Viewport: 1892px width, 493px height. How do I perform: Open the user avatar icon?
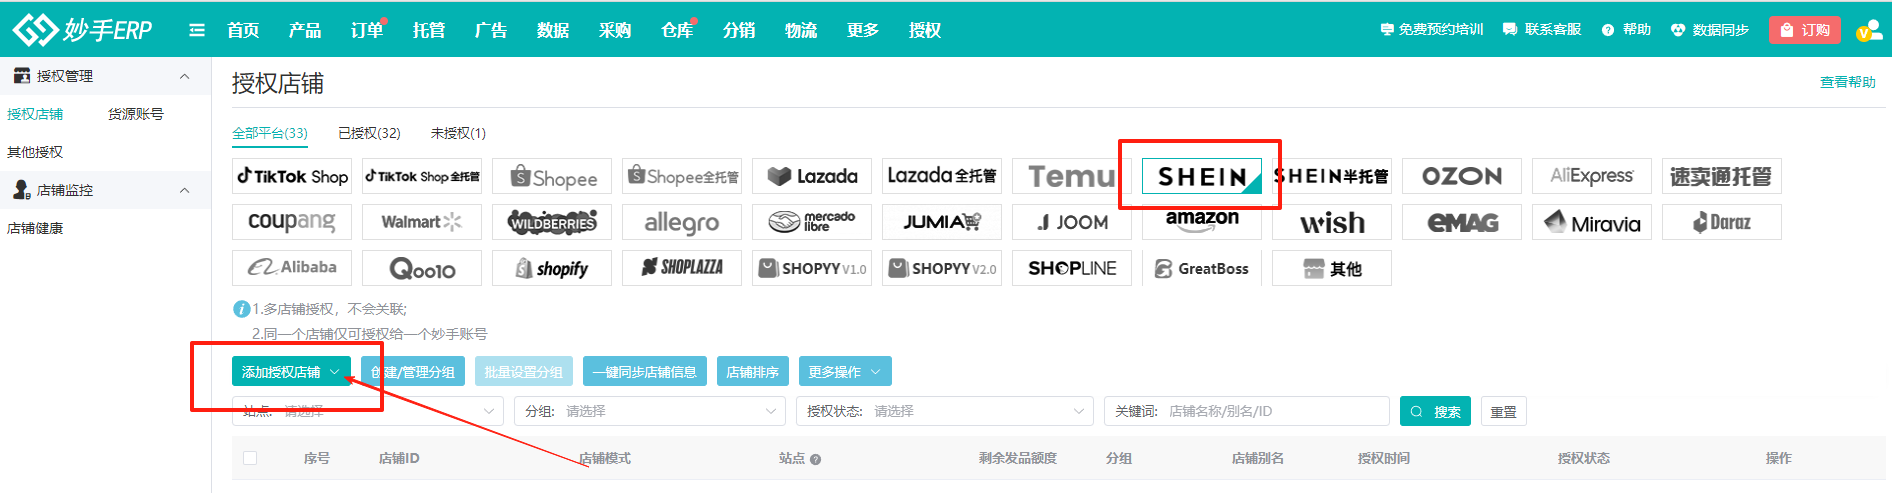point(1868,30)
